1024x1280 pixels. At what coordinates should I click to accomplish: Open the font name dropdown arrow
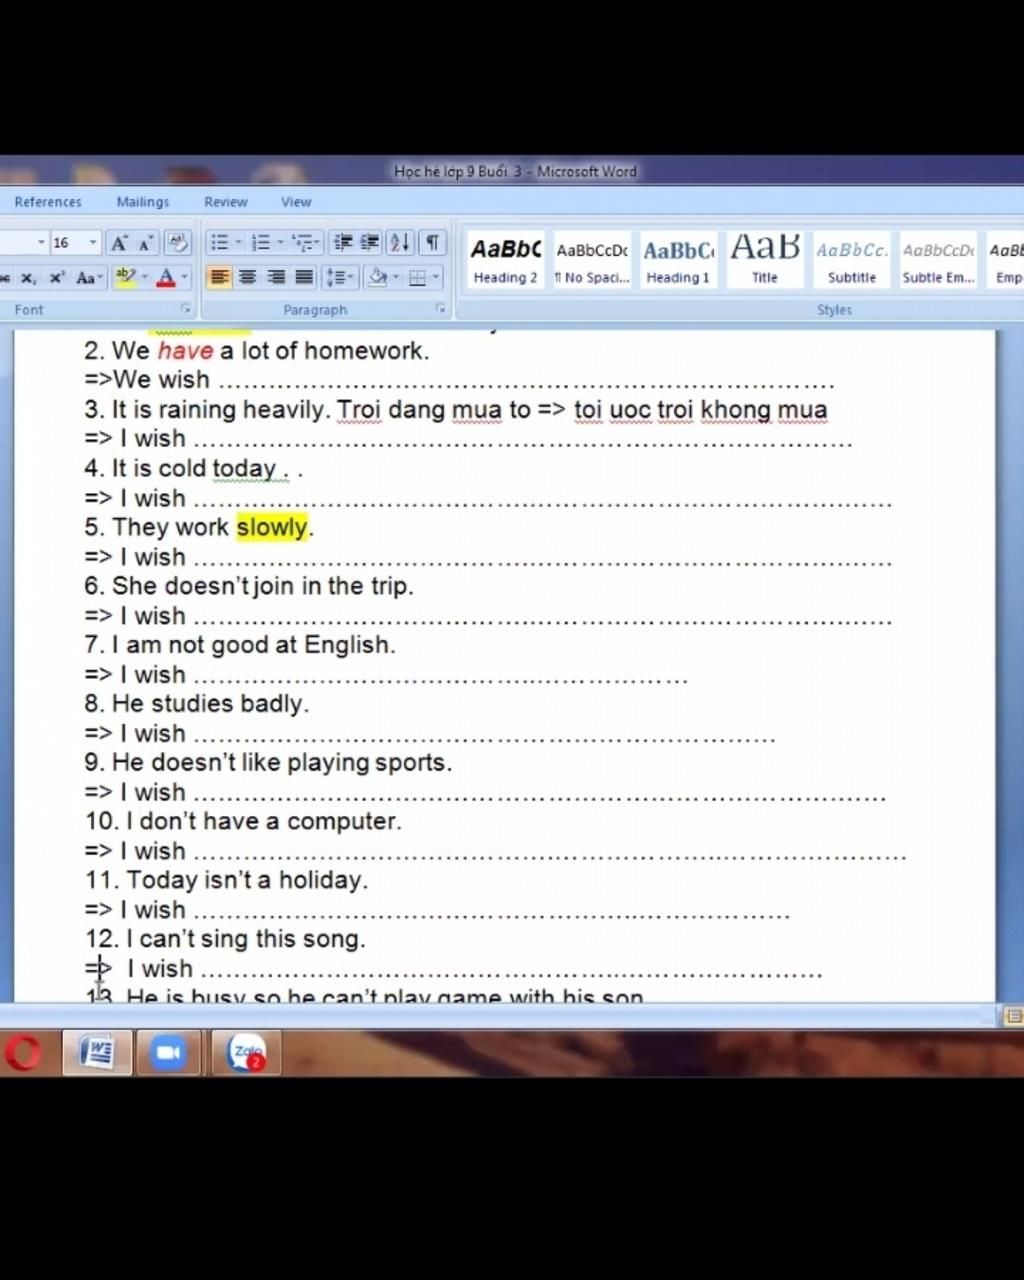(41, 243)
